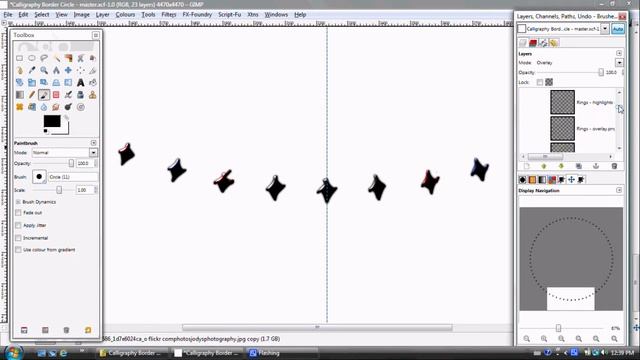Select the Clone stamp tool
Viewport: 640px width, 360px height.
coord(93,95)
